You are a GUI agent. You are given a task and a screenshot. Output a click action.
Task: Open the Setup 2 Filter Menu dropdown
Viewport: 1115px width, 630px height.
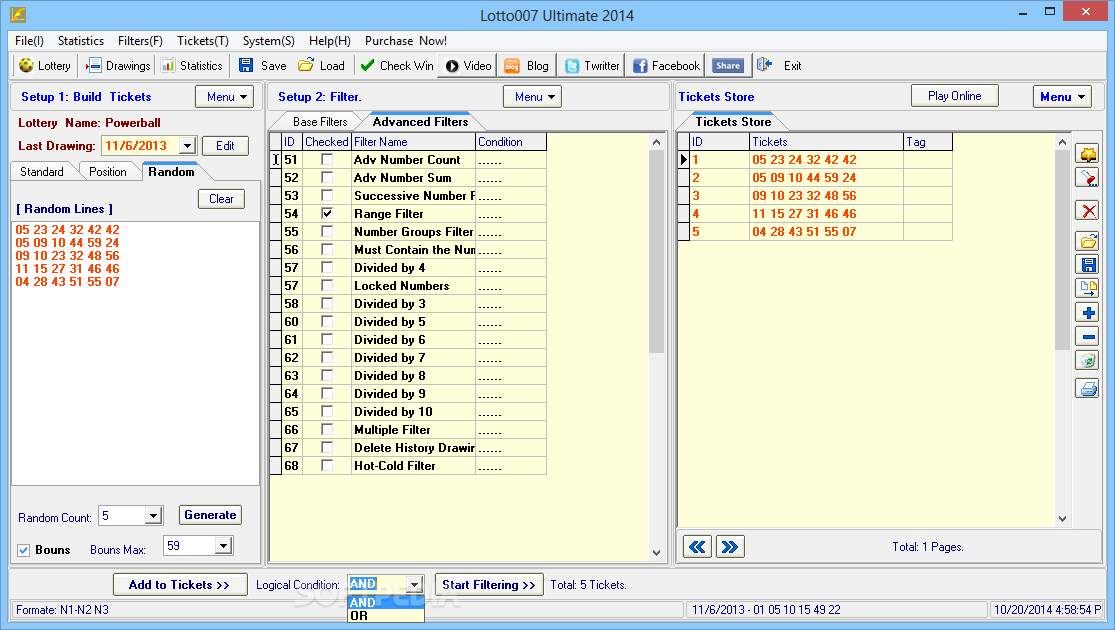coord(532,97)
